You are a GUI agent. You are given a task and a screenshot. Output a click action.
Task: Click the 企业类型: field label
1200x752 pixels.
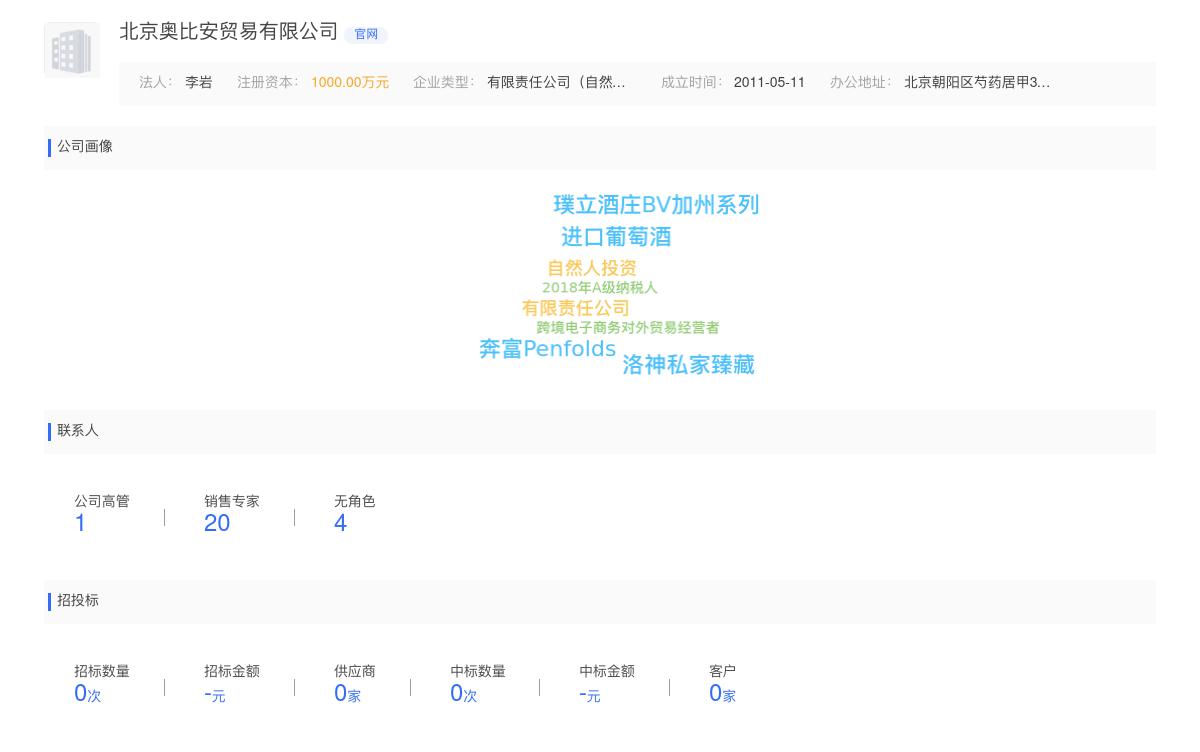click(x=444, y=83)
